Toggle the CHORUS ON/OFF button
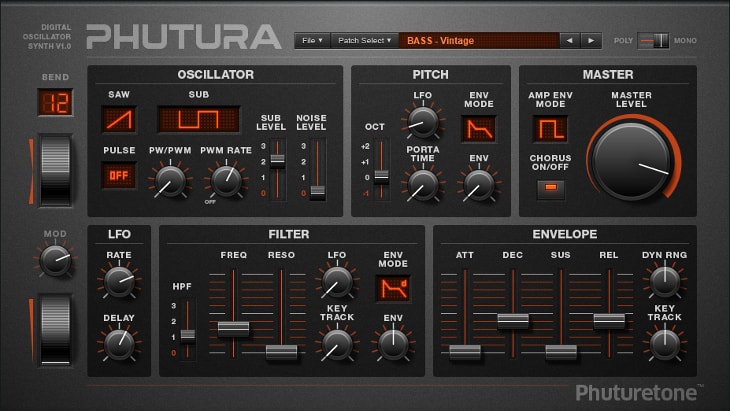Image resolution: width=730 pixels, height=411 pixels. tap(550, 188)
